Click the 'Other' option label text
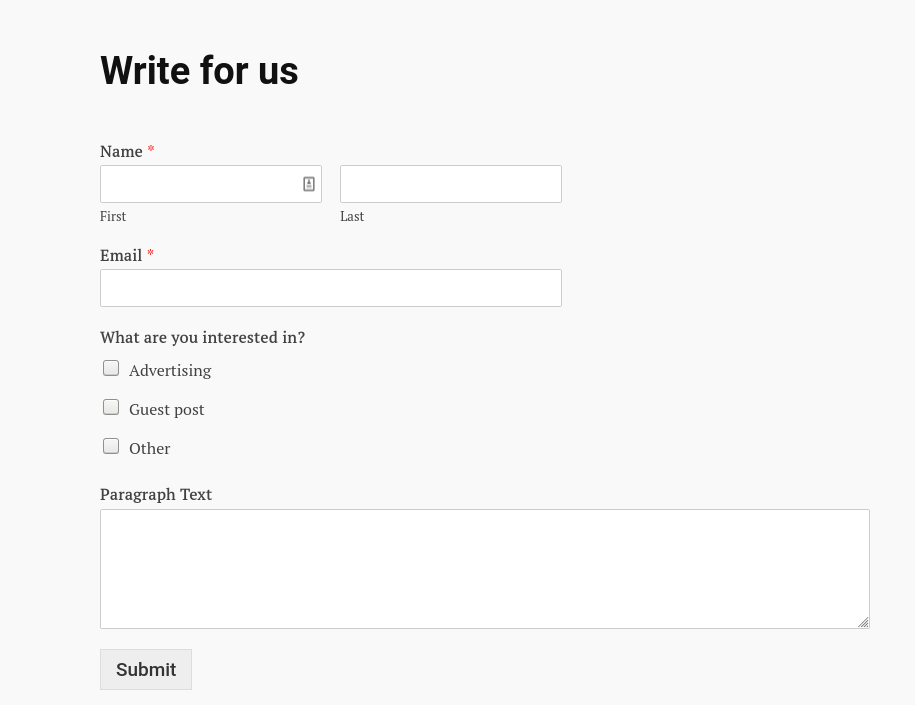The width and height of the screenshot is (915, 705). pos(149,448)
